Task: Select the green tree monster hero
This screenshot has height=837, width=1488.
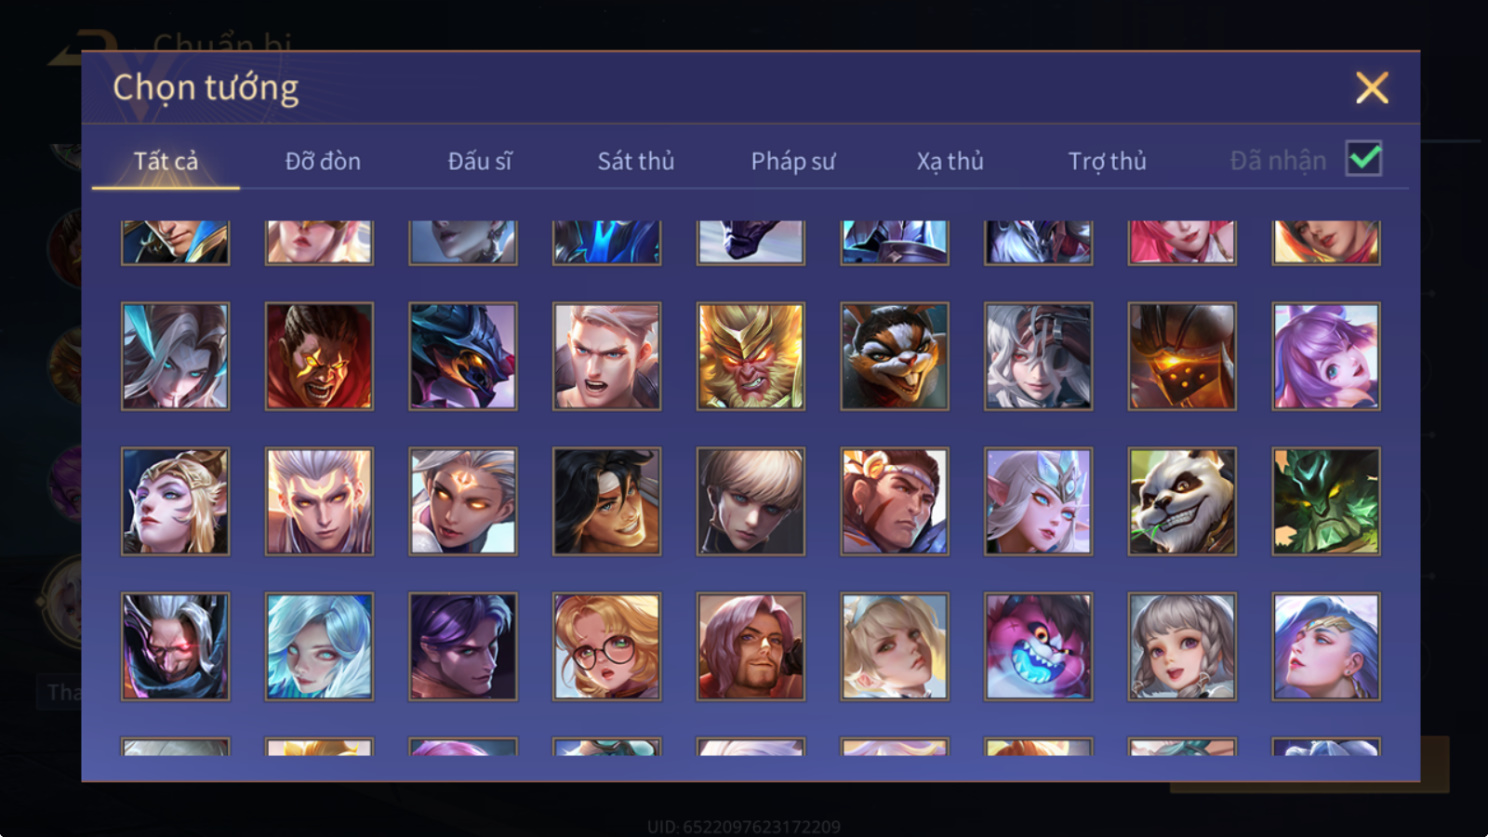Action: pyautogui.click(x=1326, y=501)
